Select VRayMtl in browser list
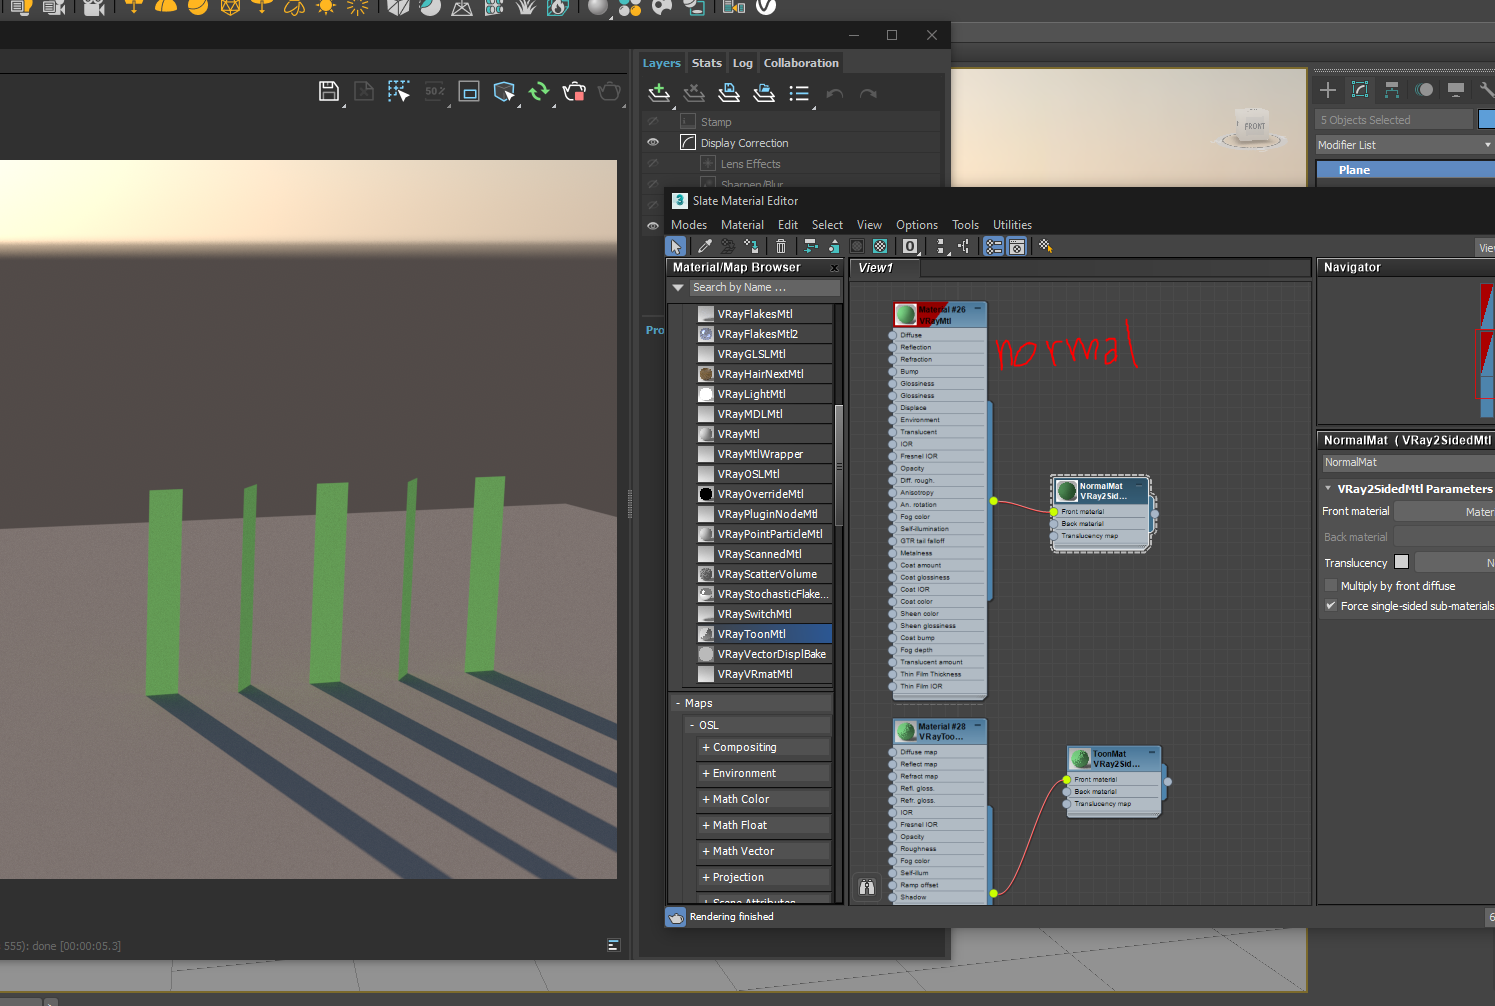1495x1006 pixels. coord(764,434)
